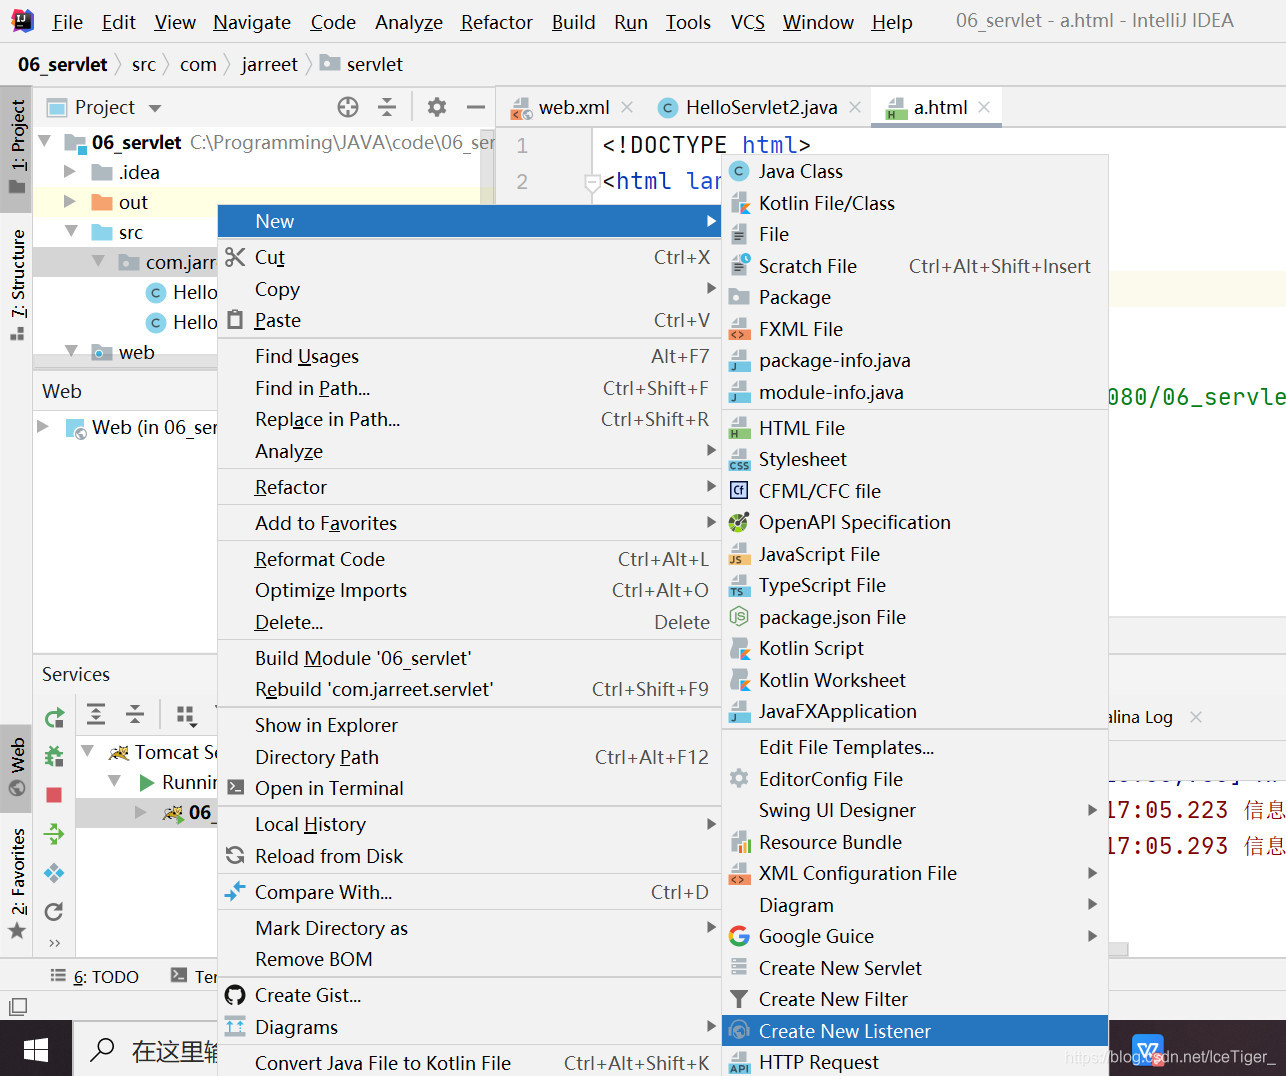Click the debug rerun icon in Services

pos(54,756)
